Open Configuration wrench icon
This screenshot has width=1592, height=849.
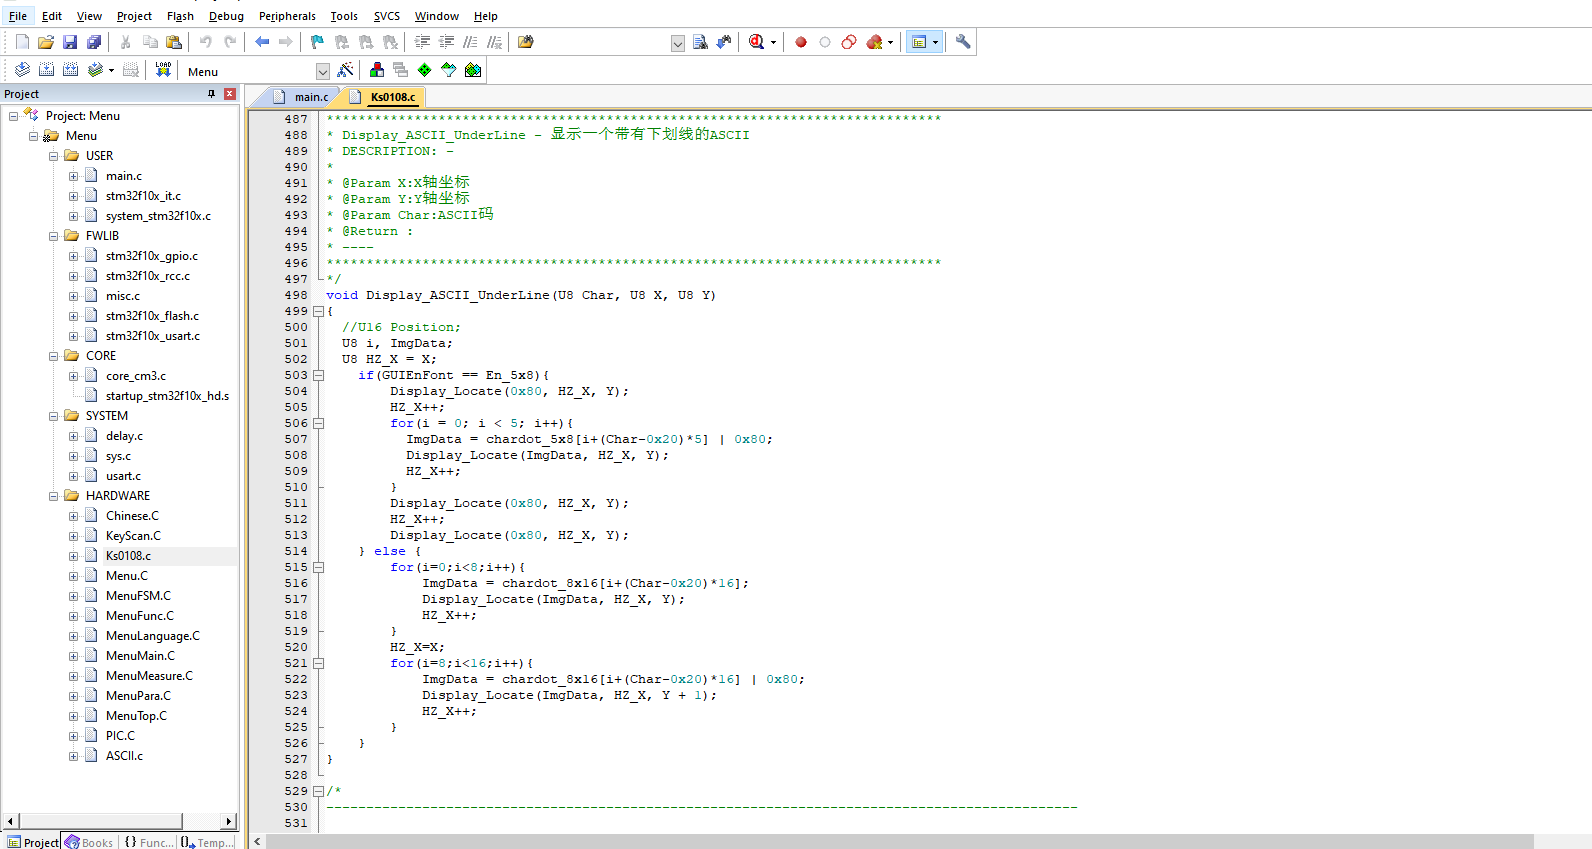(963, 42)
